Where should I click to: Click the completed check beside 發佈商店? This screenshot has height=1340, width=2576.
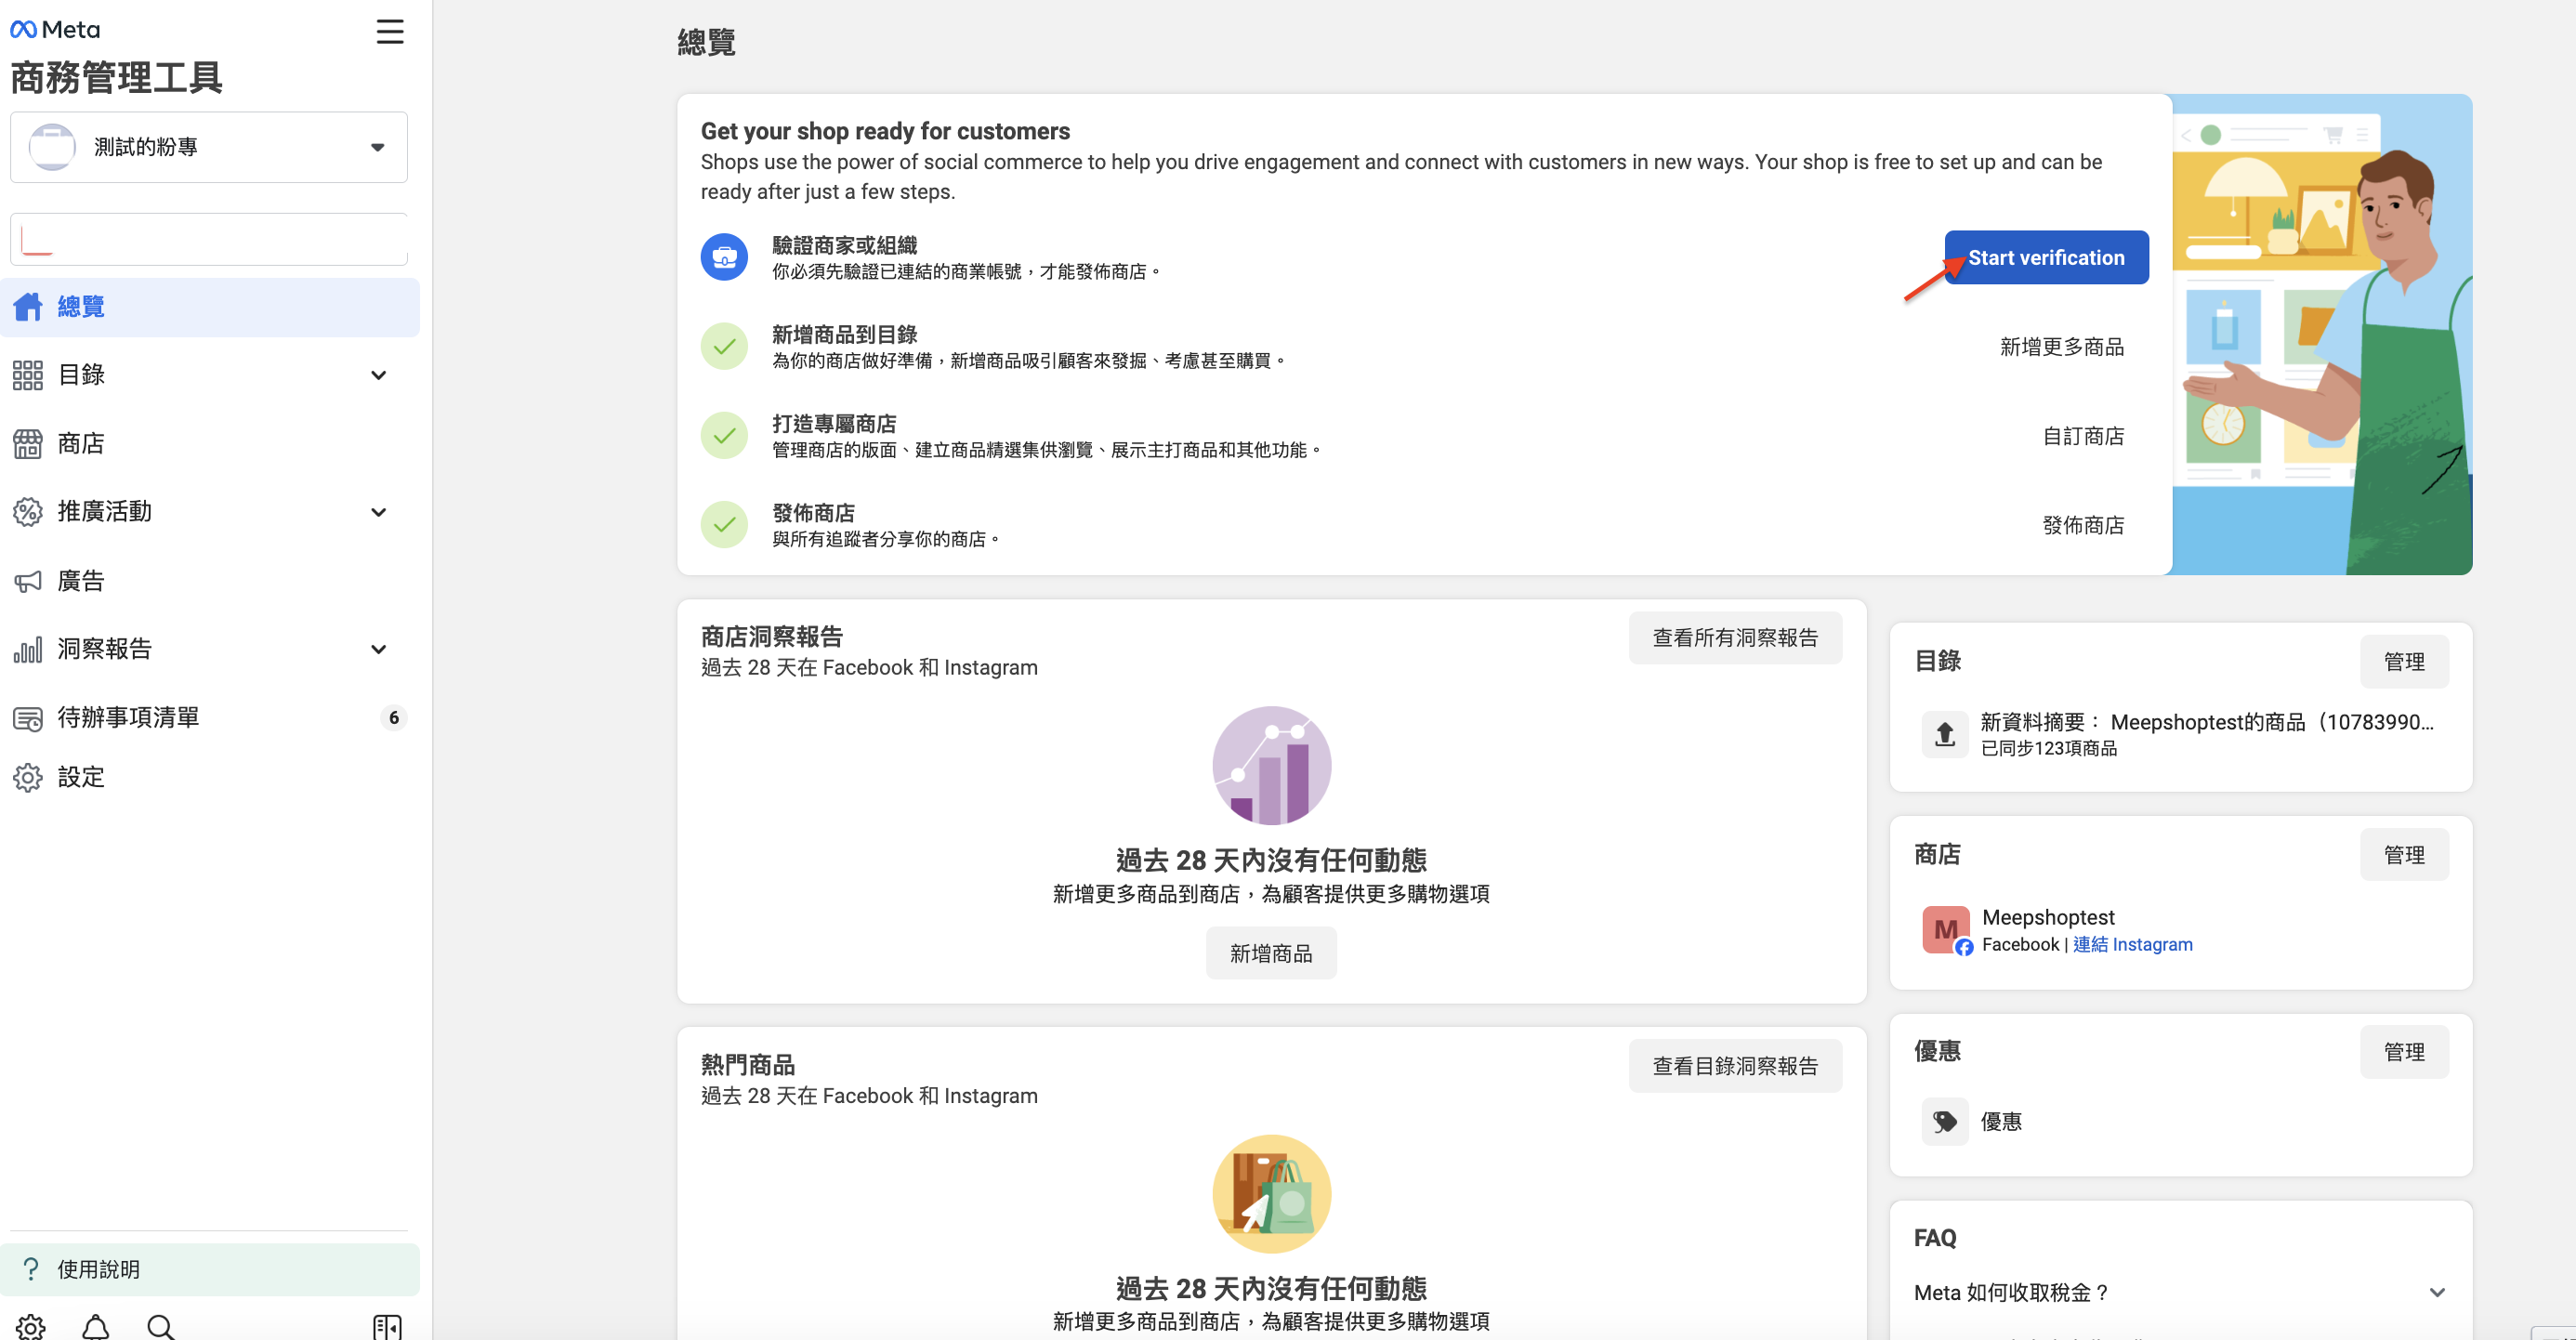tap(724, 523)
